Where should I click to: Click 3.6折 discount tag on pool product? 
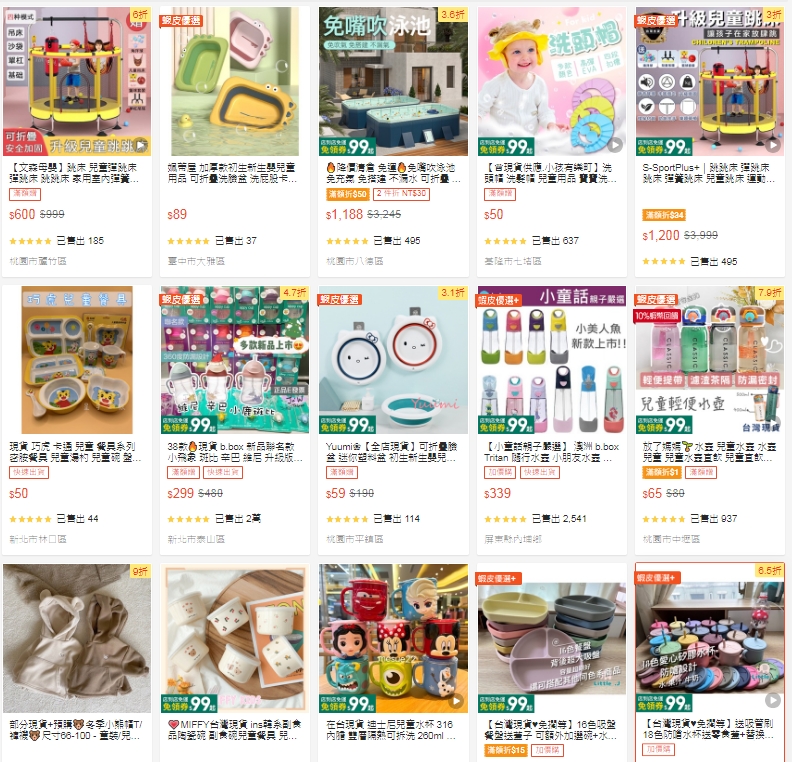tap(453, 15)
